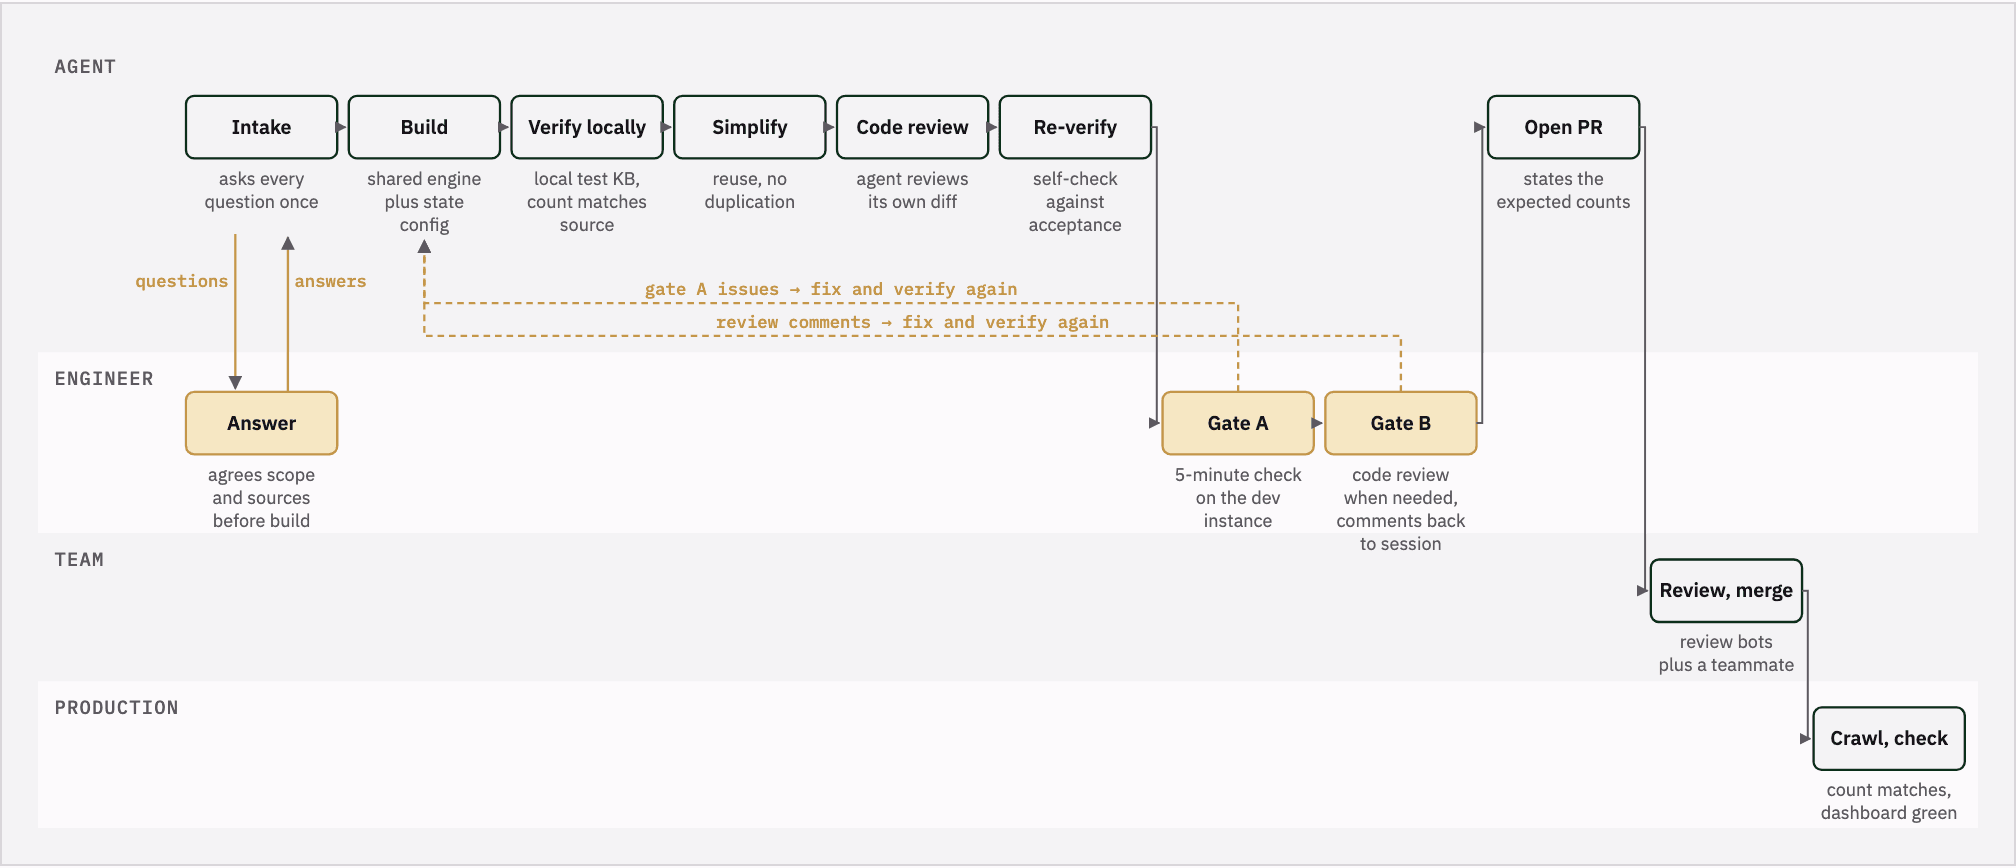Click caption 'local test KB, count matches source'

pos(587,202)
